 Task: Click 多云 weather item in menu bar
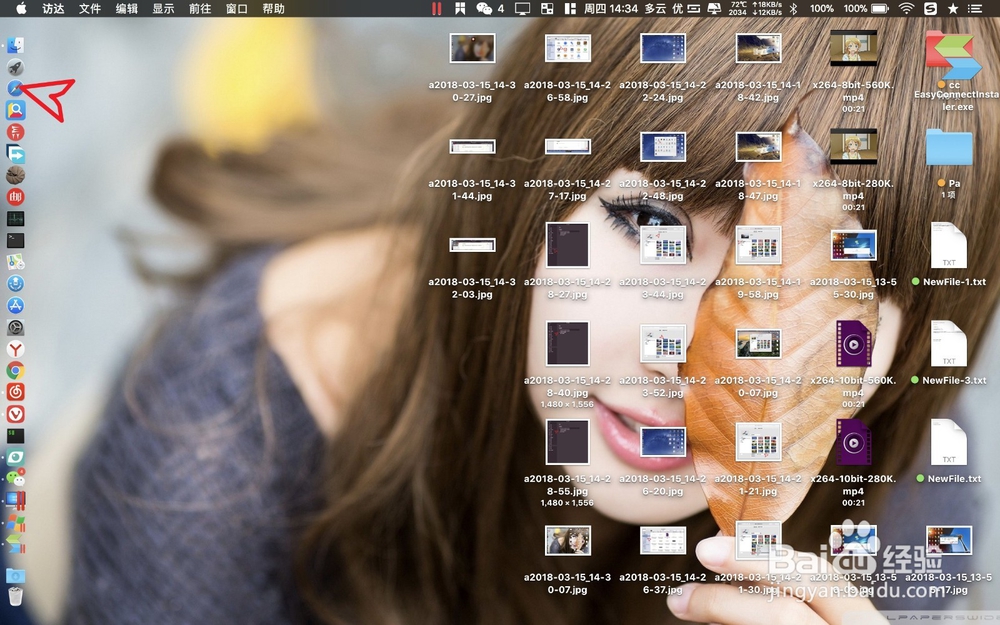[x=655, y=8]
